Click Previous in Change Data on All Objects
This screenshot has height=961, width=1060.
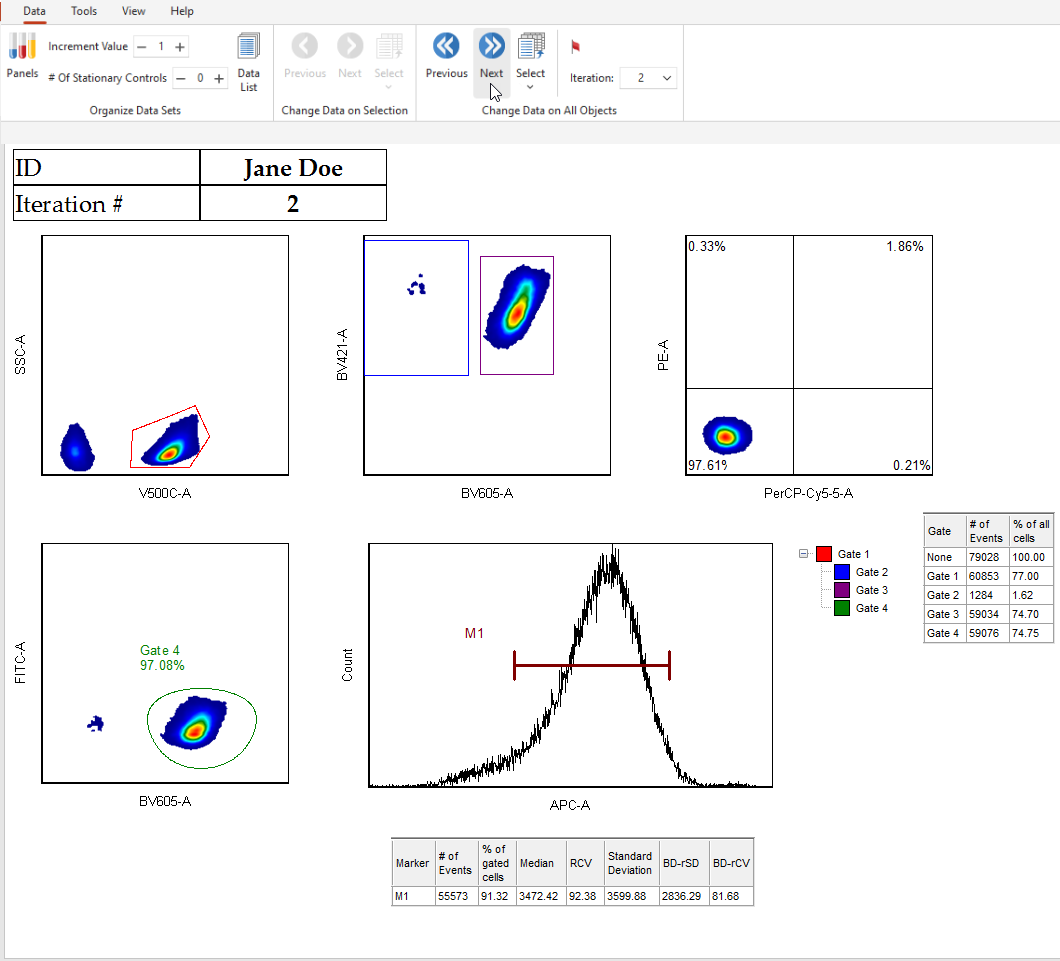tap(446, 46)
